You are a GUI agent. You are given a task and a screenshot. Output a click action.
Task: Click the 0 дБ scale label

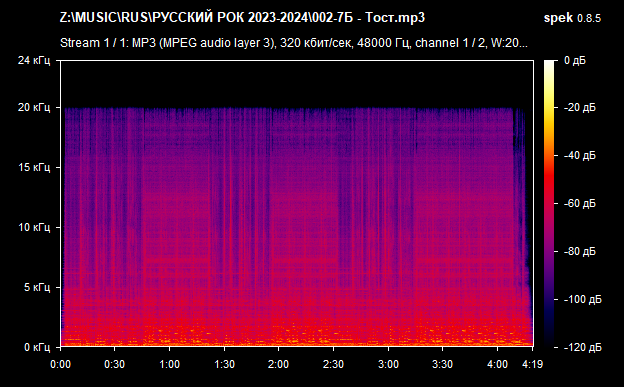(x=575, y=61)
